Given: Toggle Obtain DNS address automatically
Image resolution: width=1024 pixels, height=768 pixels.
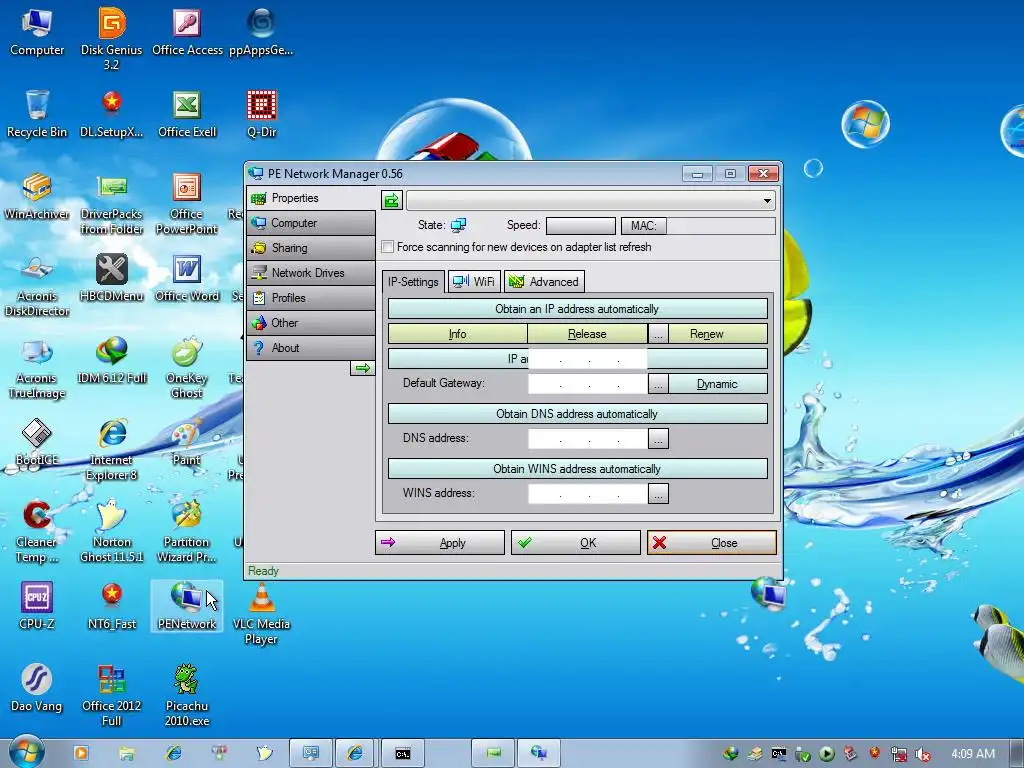Looking at the screenshot, I should point(577,414).
